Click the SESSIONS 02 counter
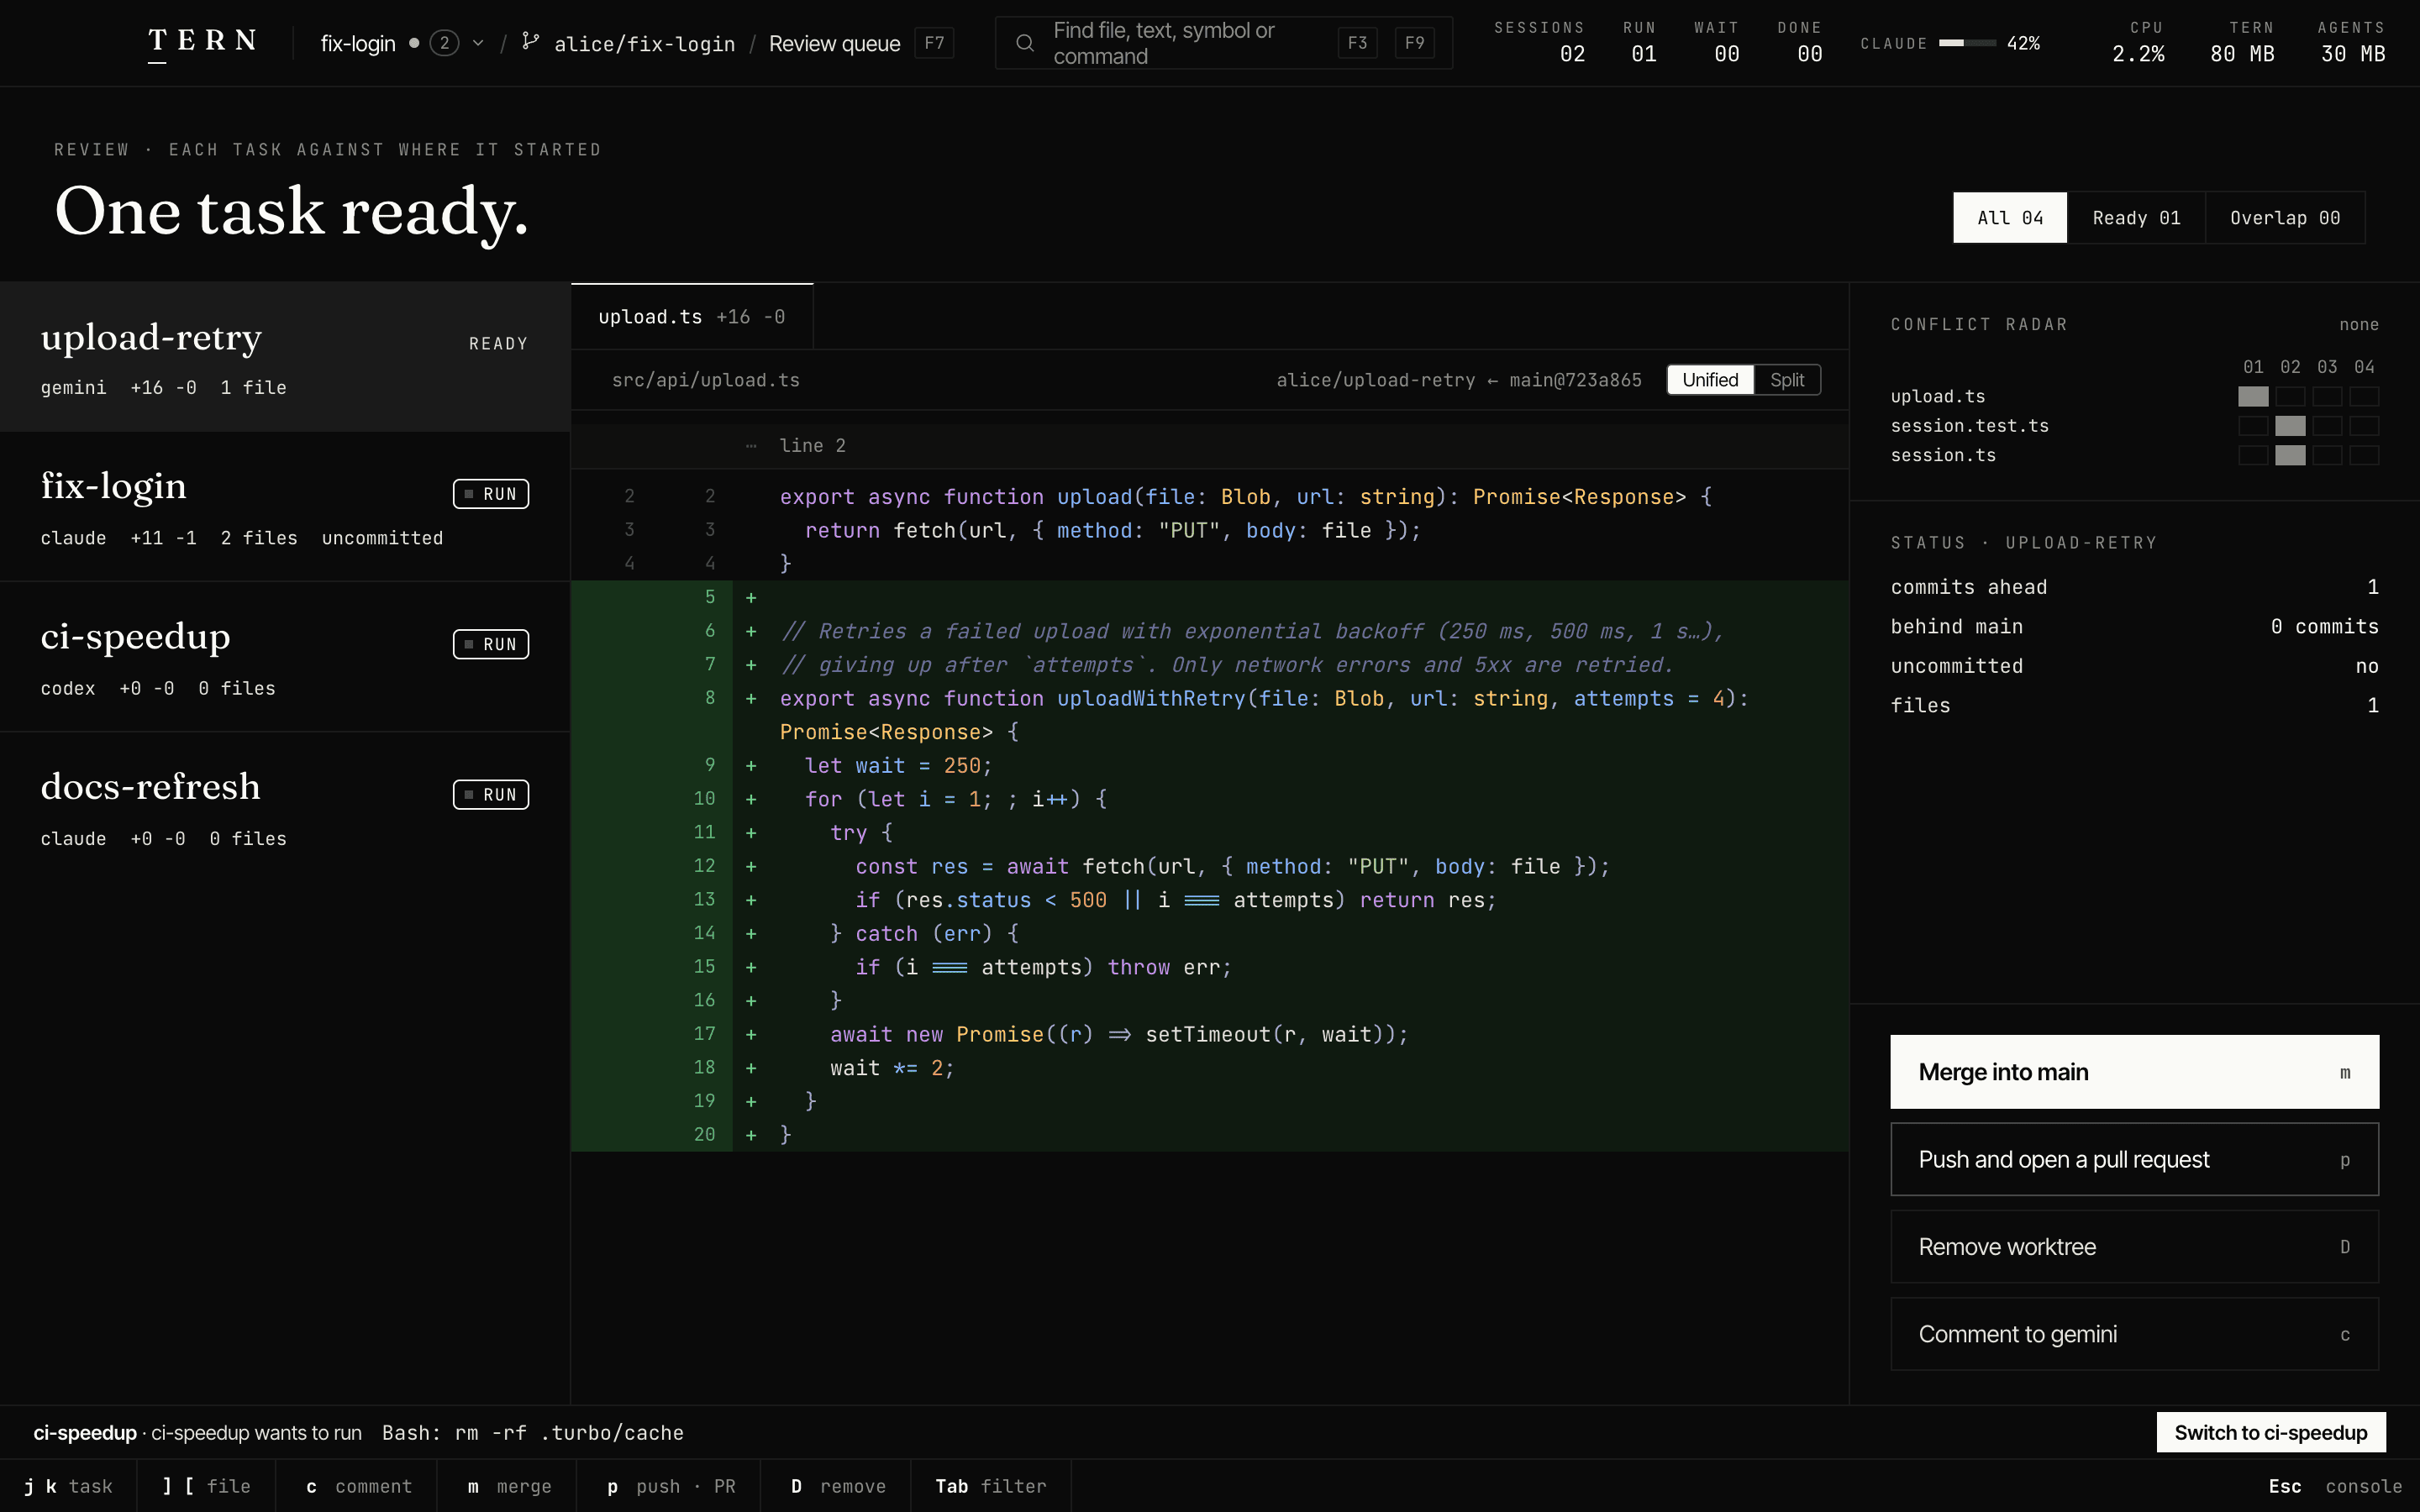This screenshot has height=1512, width=2420. pos(1539,42)
